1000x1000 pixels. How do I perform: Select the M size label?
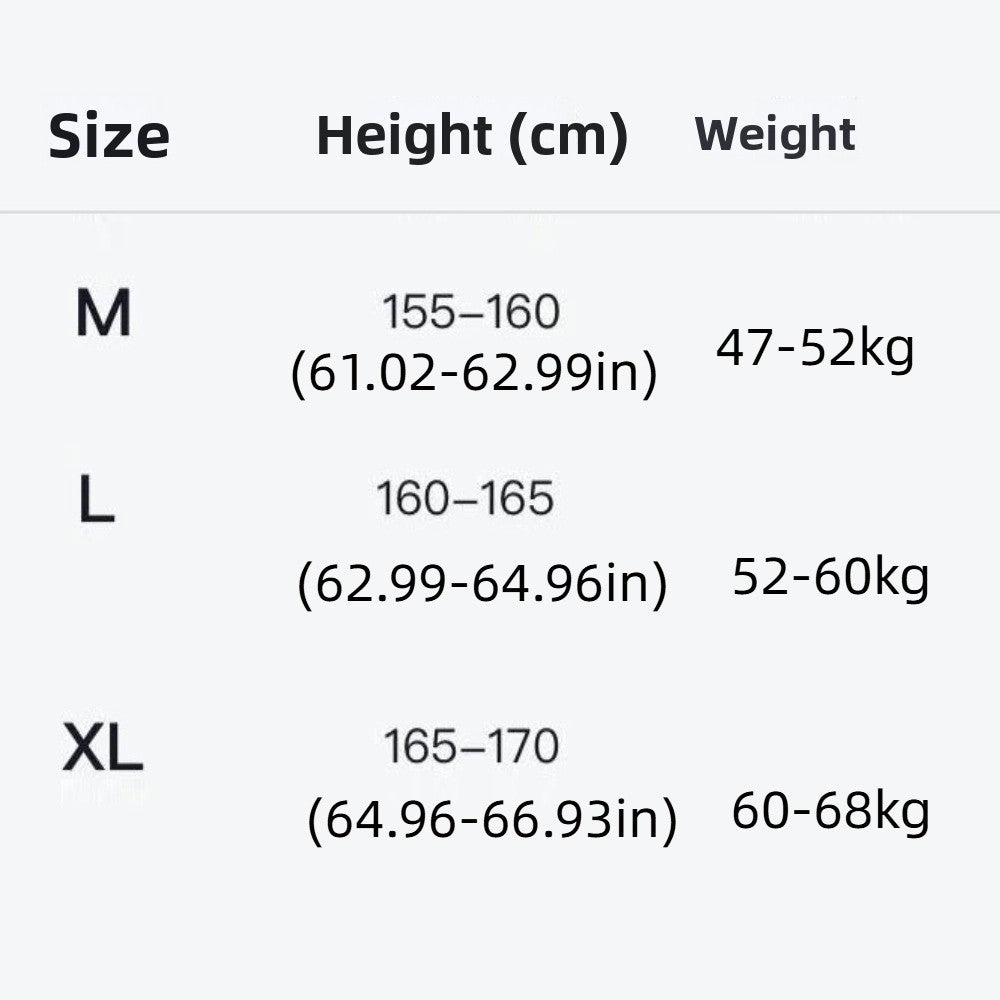point(103,313)
